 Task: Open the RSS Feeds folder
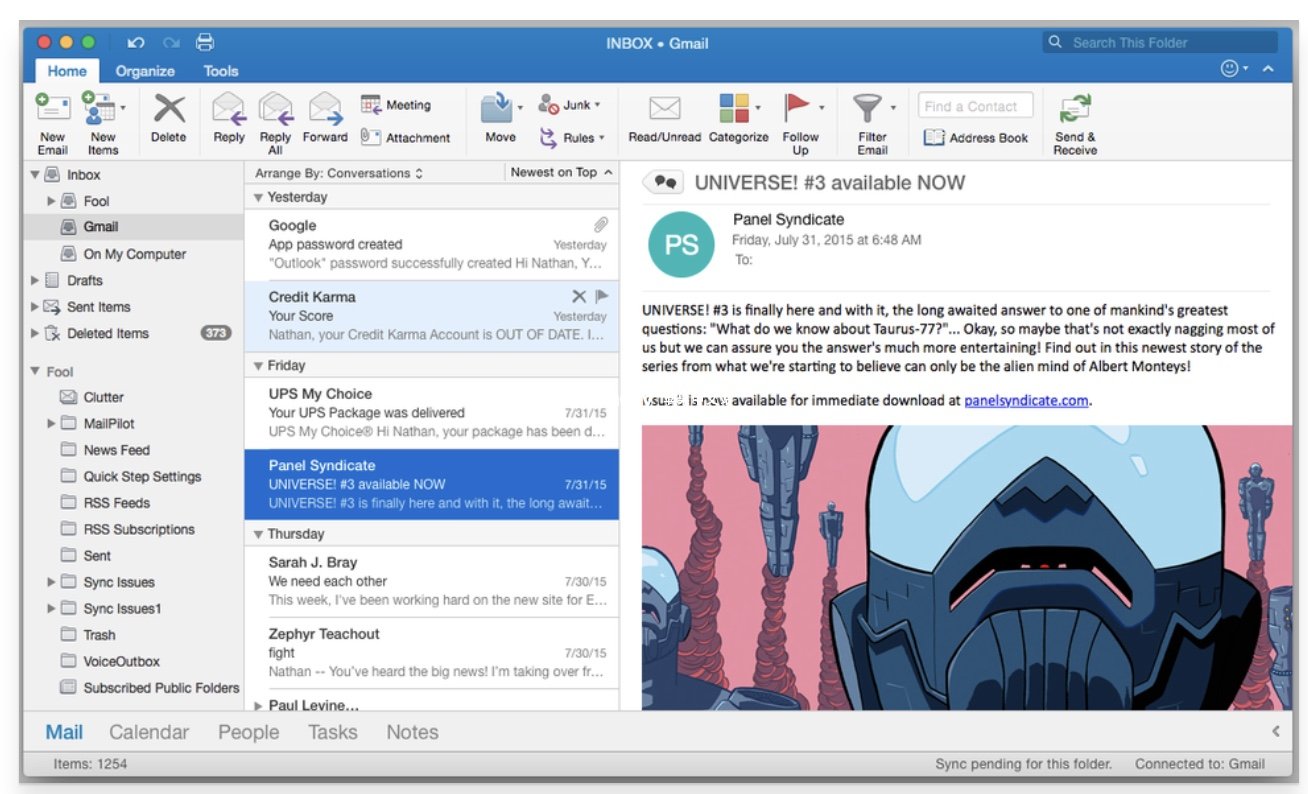[133, 503]
